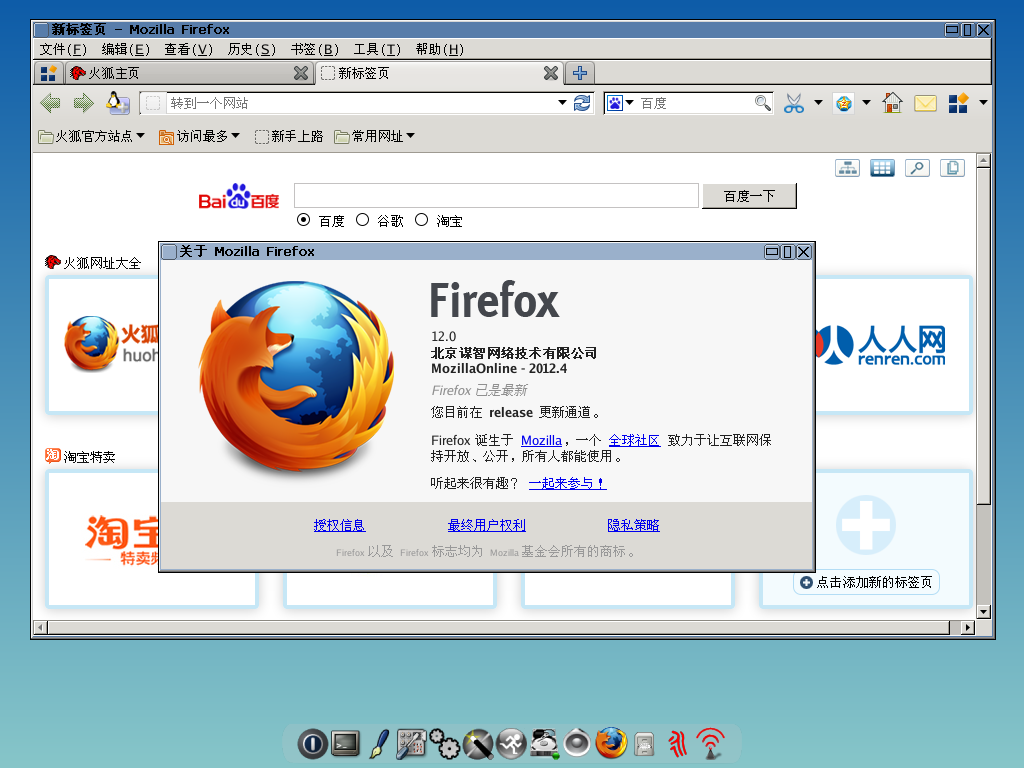Open the 全球社区 link

click(x=634, y=440)
